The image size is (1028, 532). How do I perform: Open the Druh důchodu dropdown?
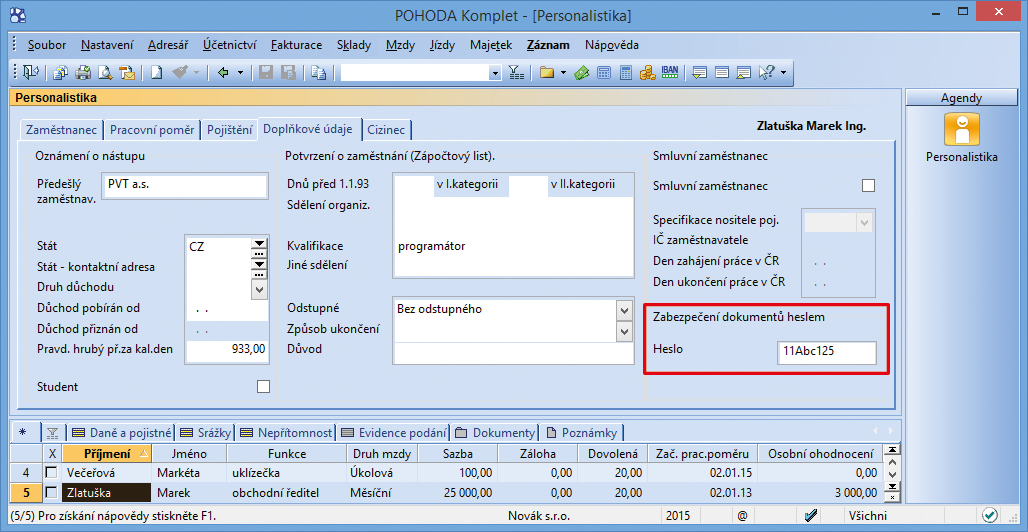260,289
